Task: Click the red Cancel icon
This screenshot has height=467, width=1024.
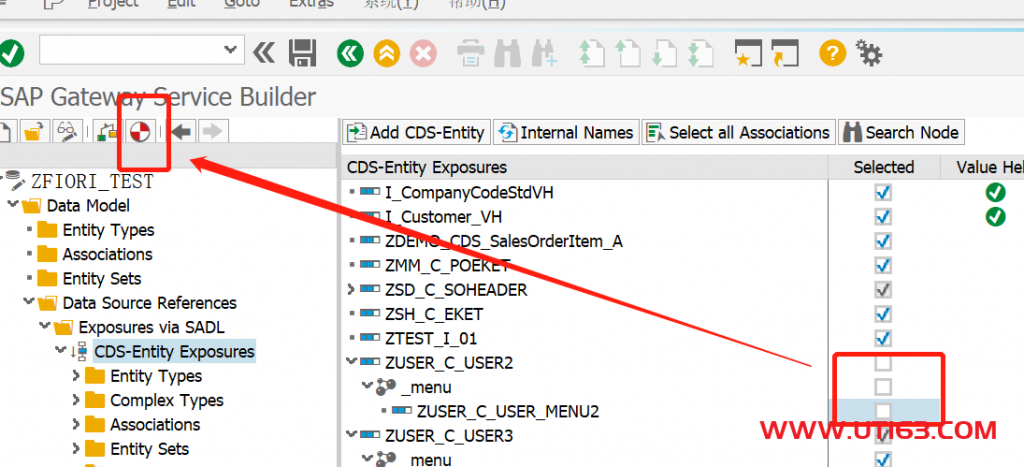Action: tap(423, 53)
